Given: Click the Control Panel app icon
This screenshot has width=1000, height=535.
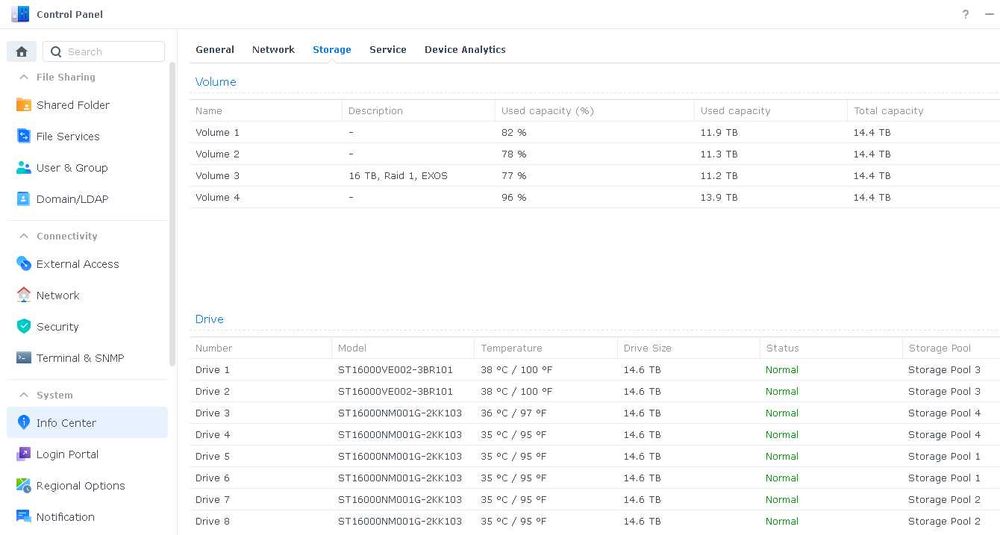Looking at the screenshot, I should click(20, 14).
